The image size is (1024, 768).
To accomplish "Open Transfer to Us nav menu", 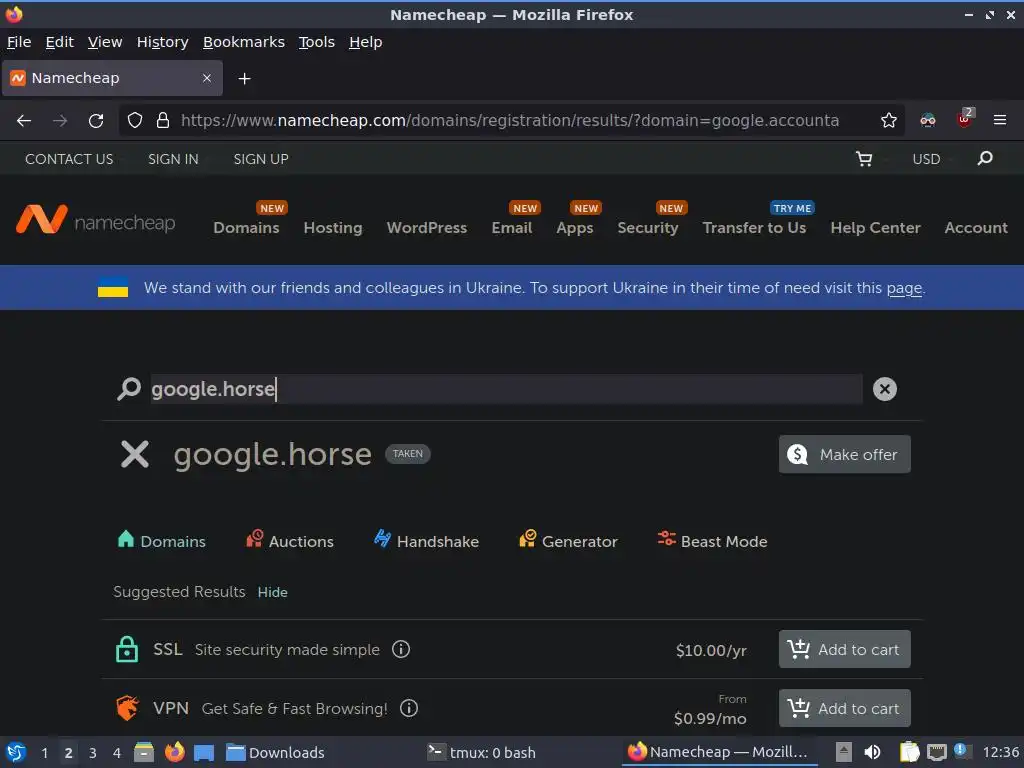I will pyautogui.click(x=754, y=227).
